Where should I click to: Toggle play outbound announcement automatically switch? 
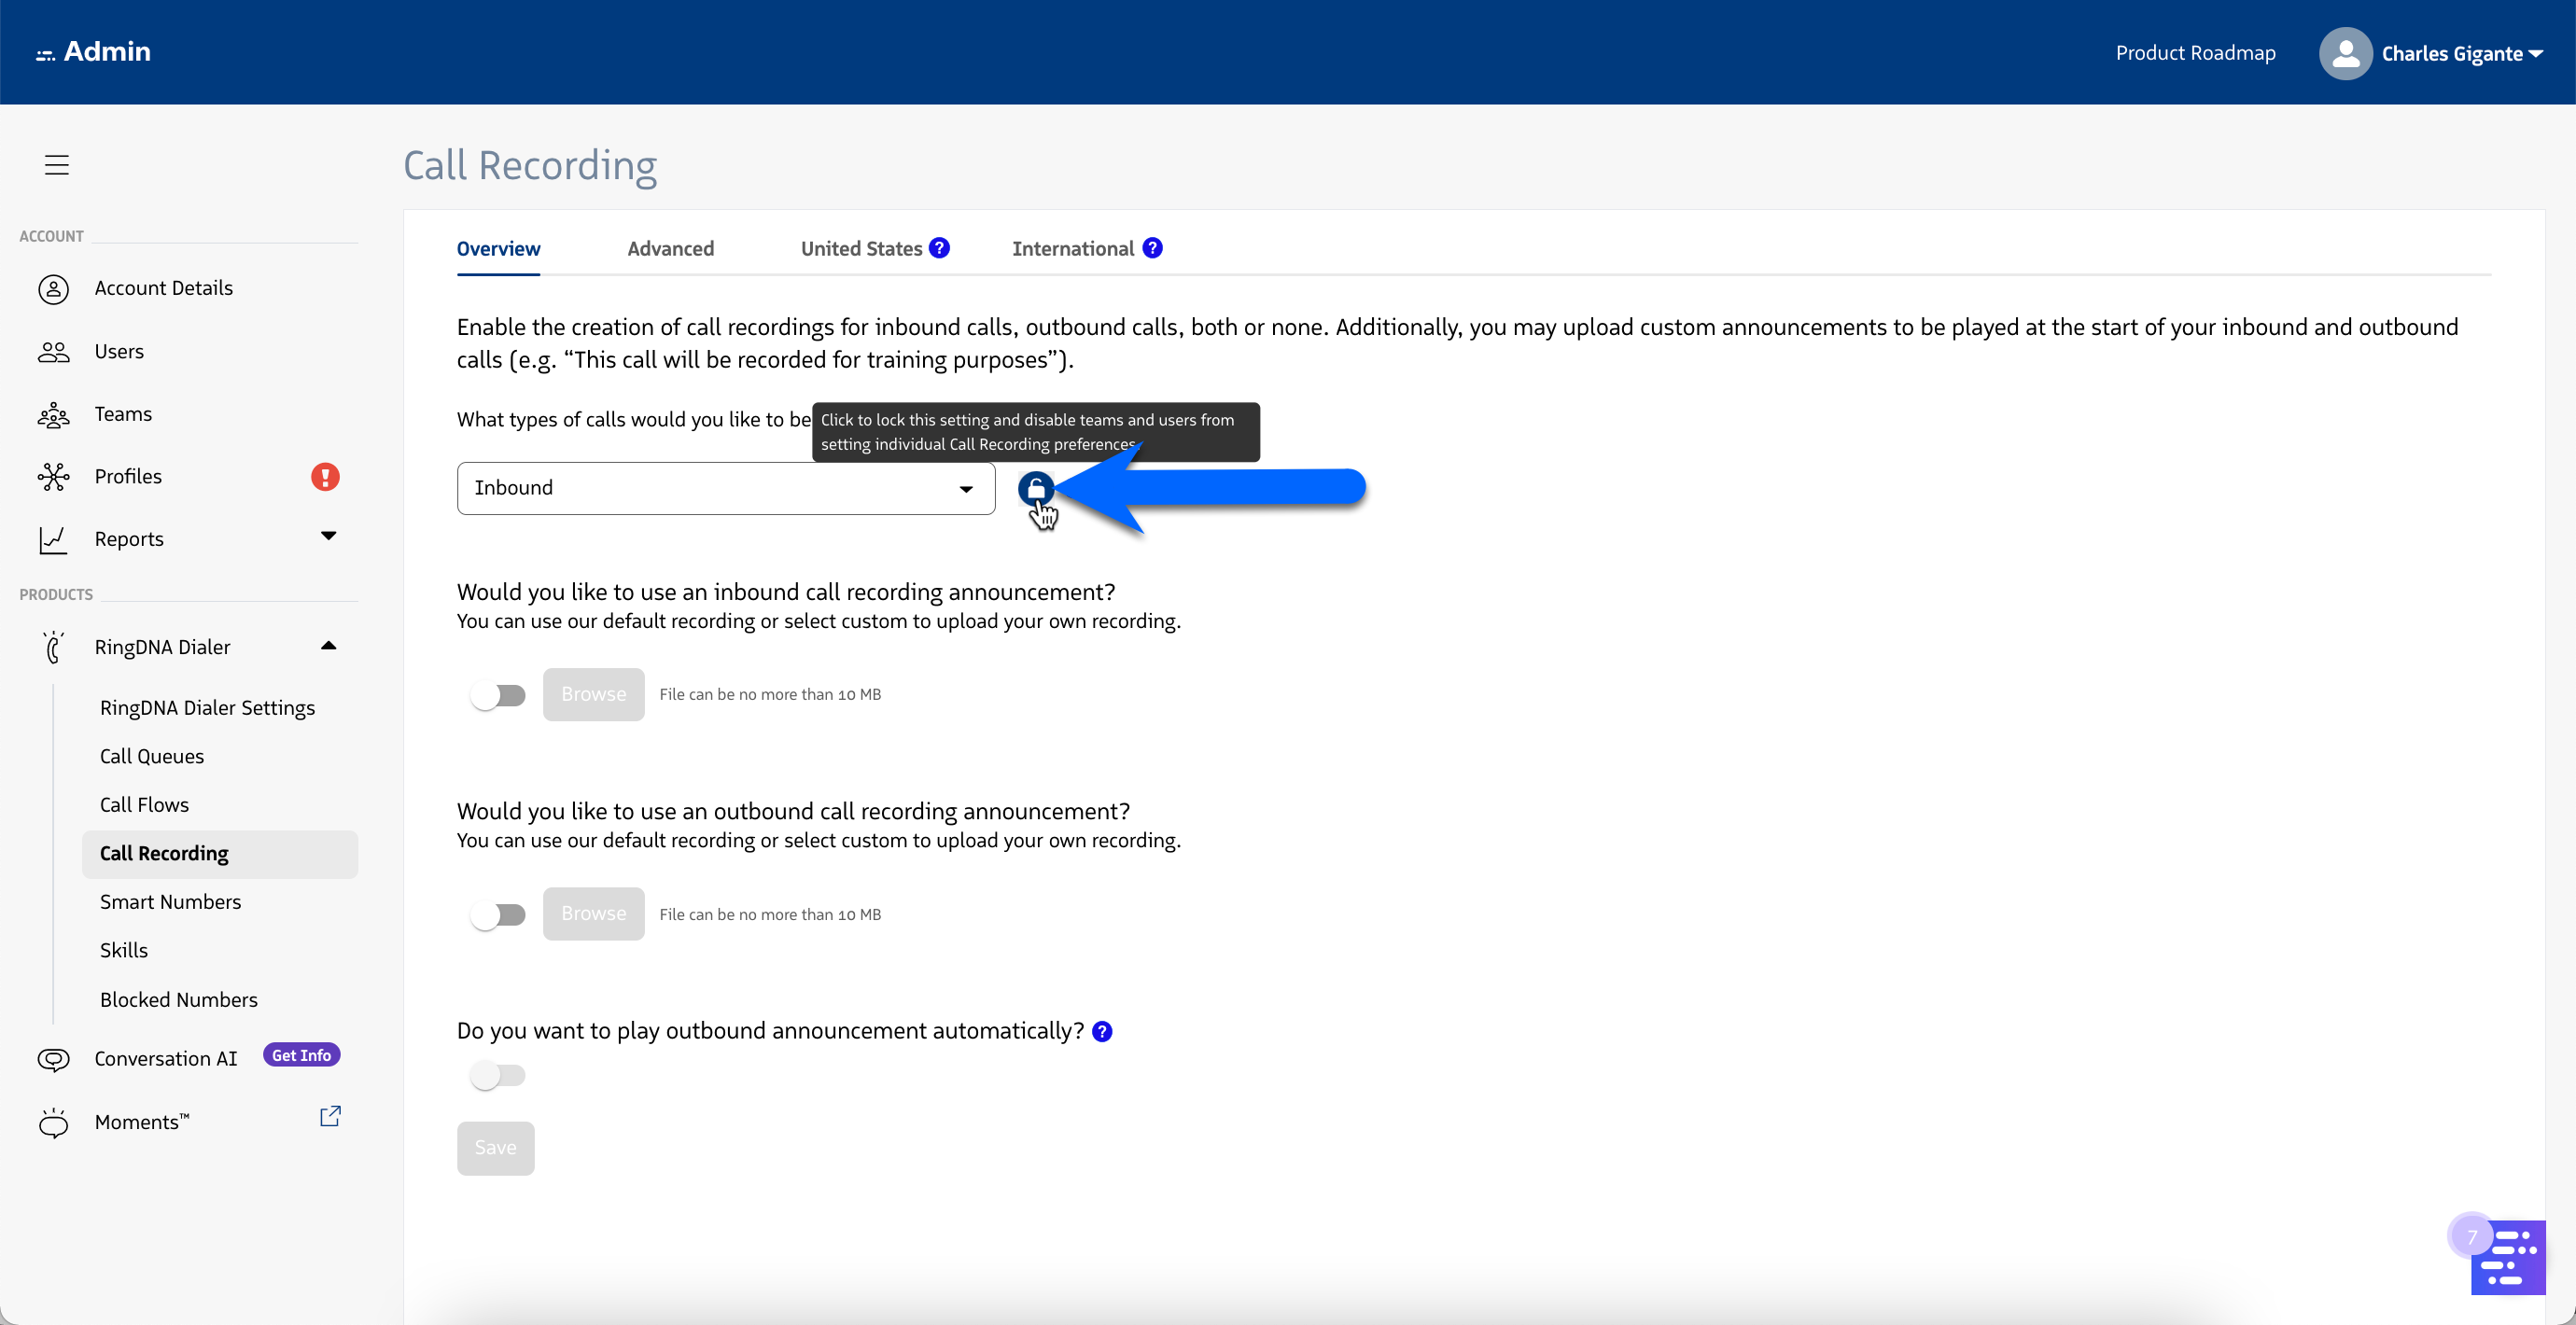click(x=498, y=1075)
